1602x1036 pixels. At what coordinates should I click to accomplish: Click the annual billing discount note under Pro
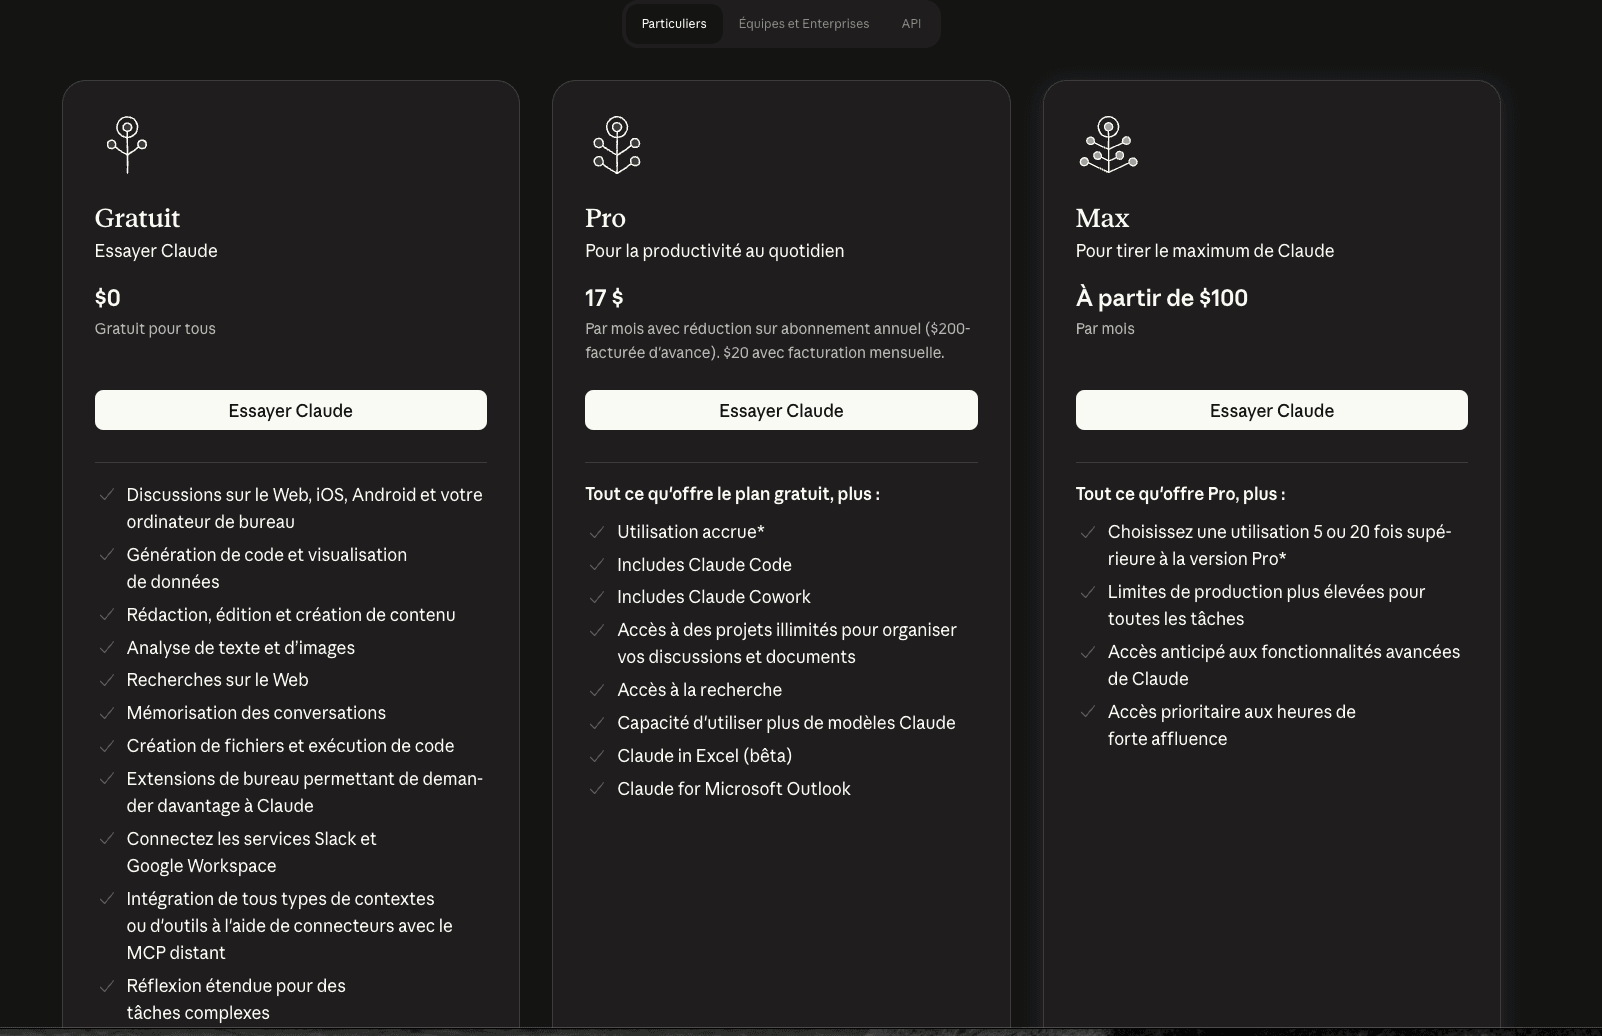click(777, 340)
